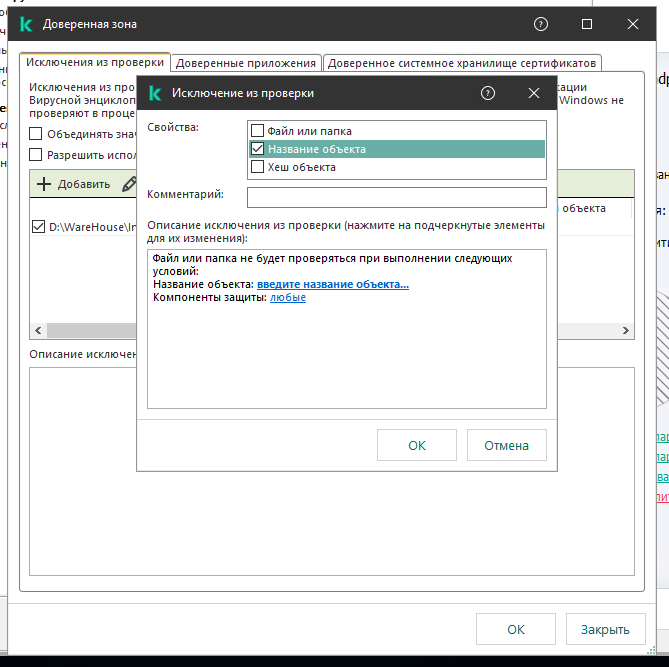The image size is (669, 667).
Task: Click the plus icon next to Добавить
Action: pyautogui.click(x=44, y=184)
